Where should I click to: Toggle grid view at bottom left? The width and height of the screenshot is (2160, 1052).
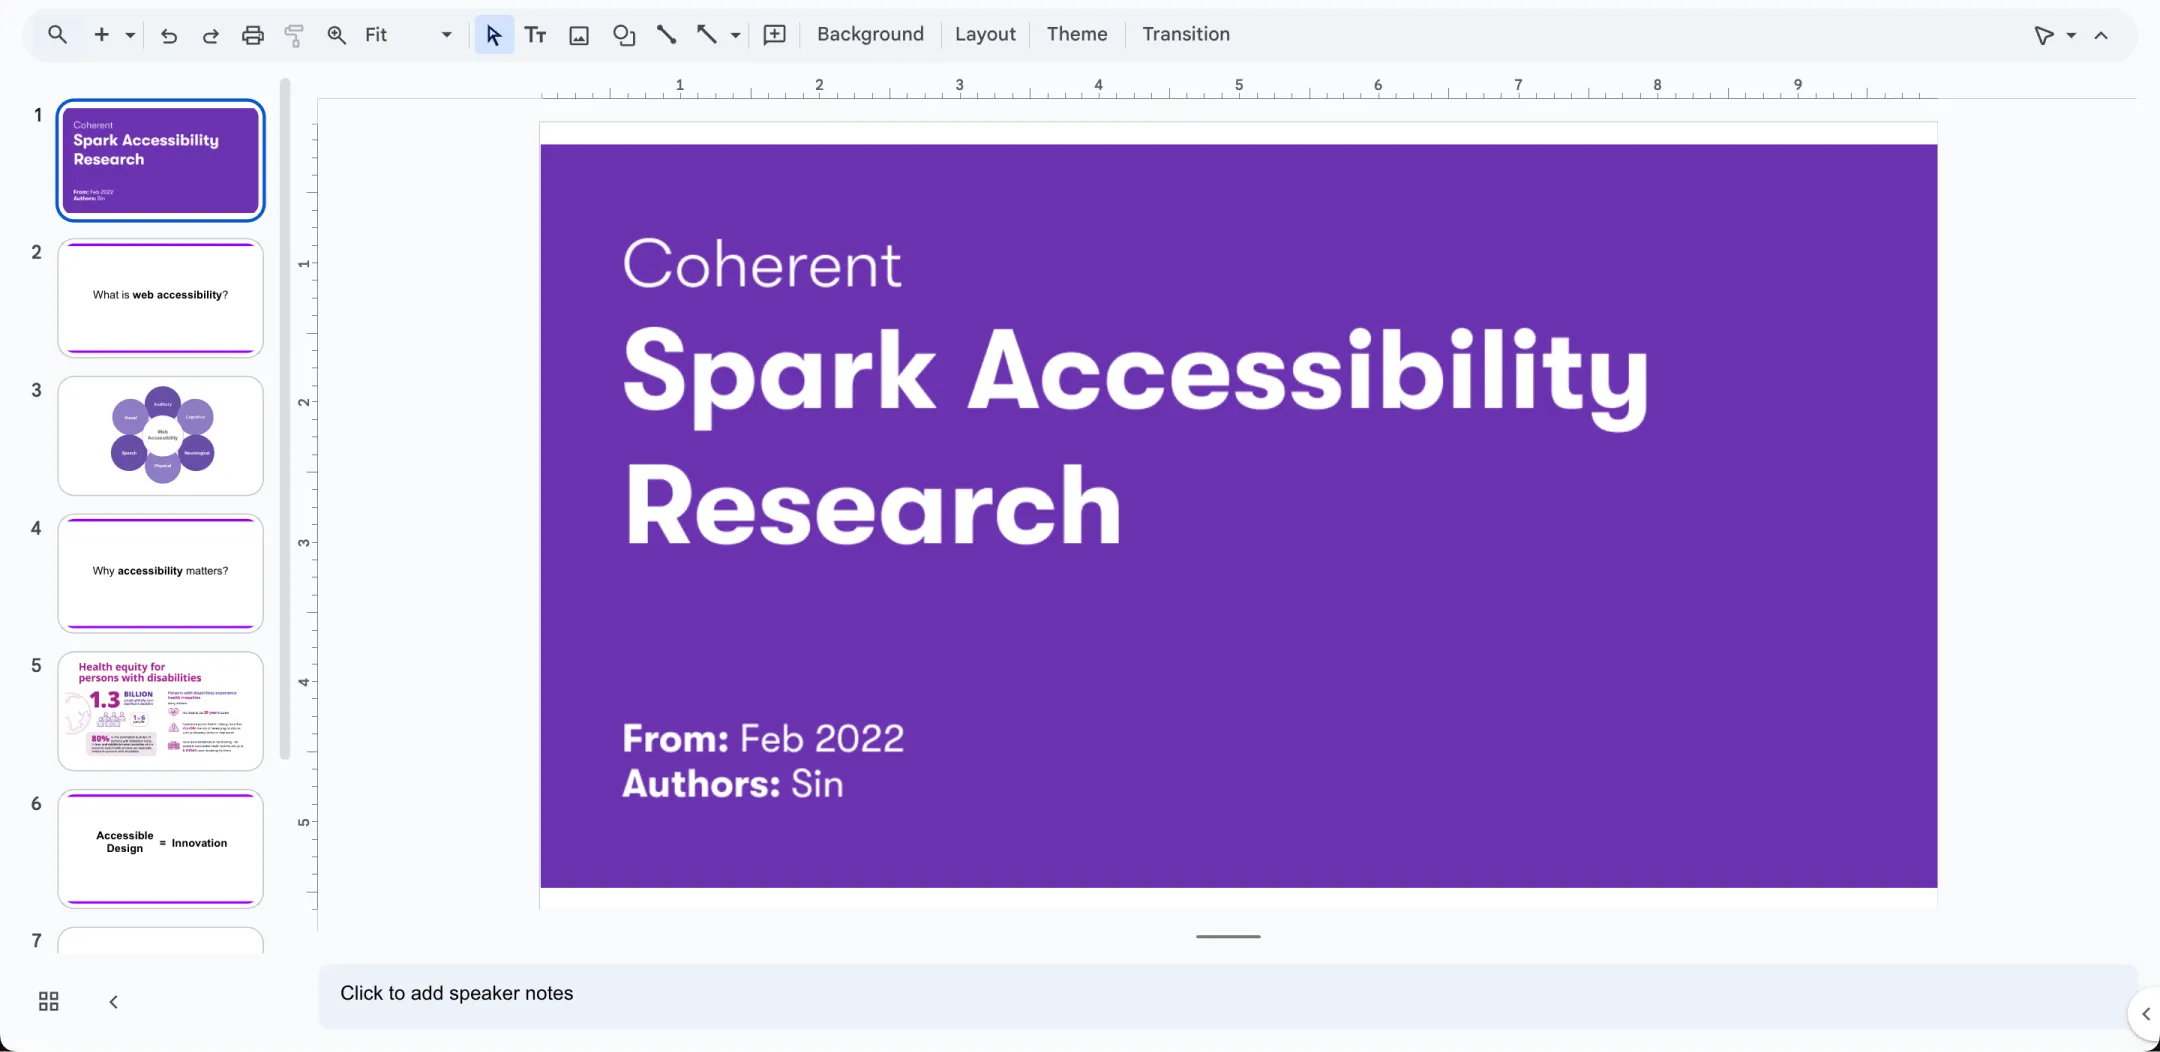[x=48, y=1001]
